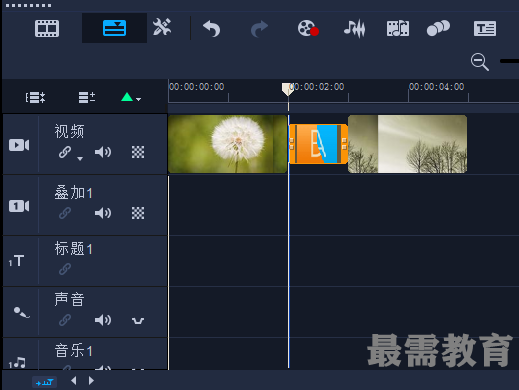Show all visible tracks icon
The width and height of the screenshot is (519, 390).
[x=35, y=97]
